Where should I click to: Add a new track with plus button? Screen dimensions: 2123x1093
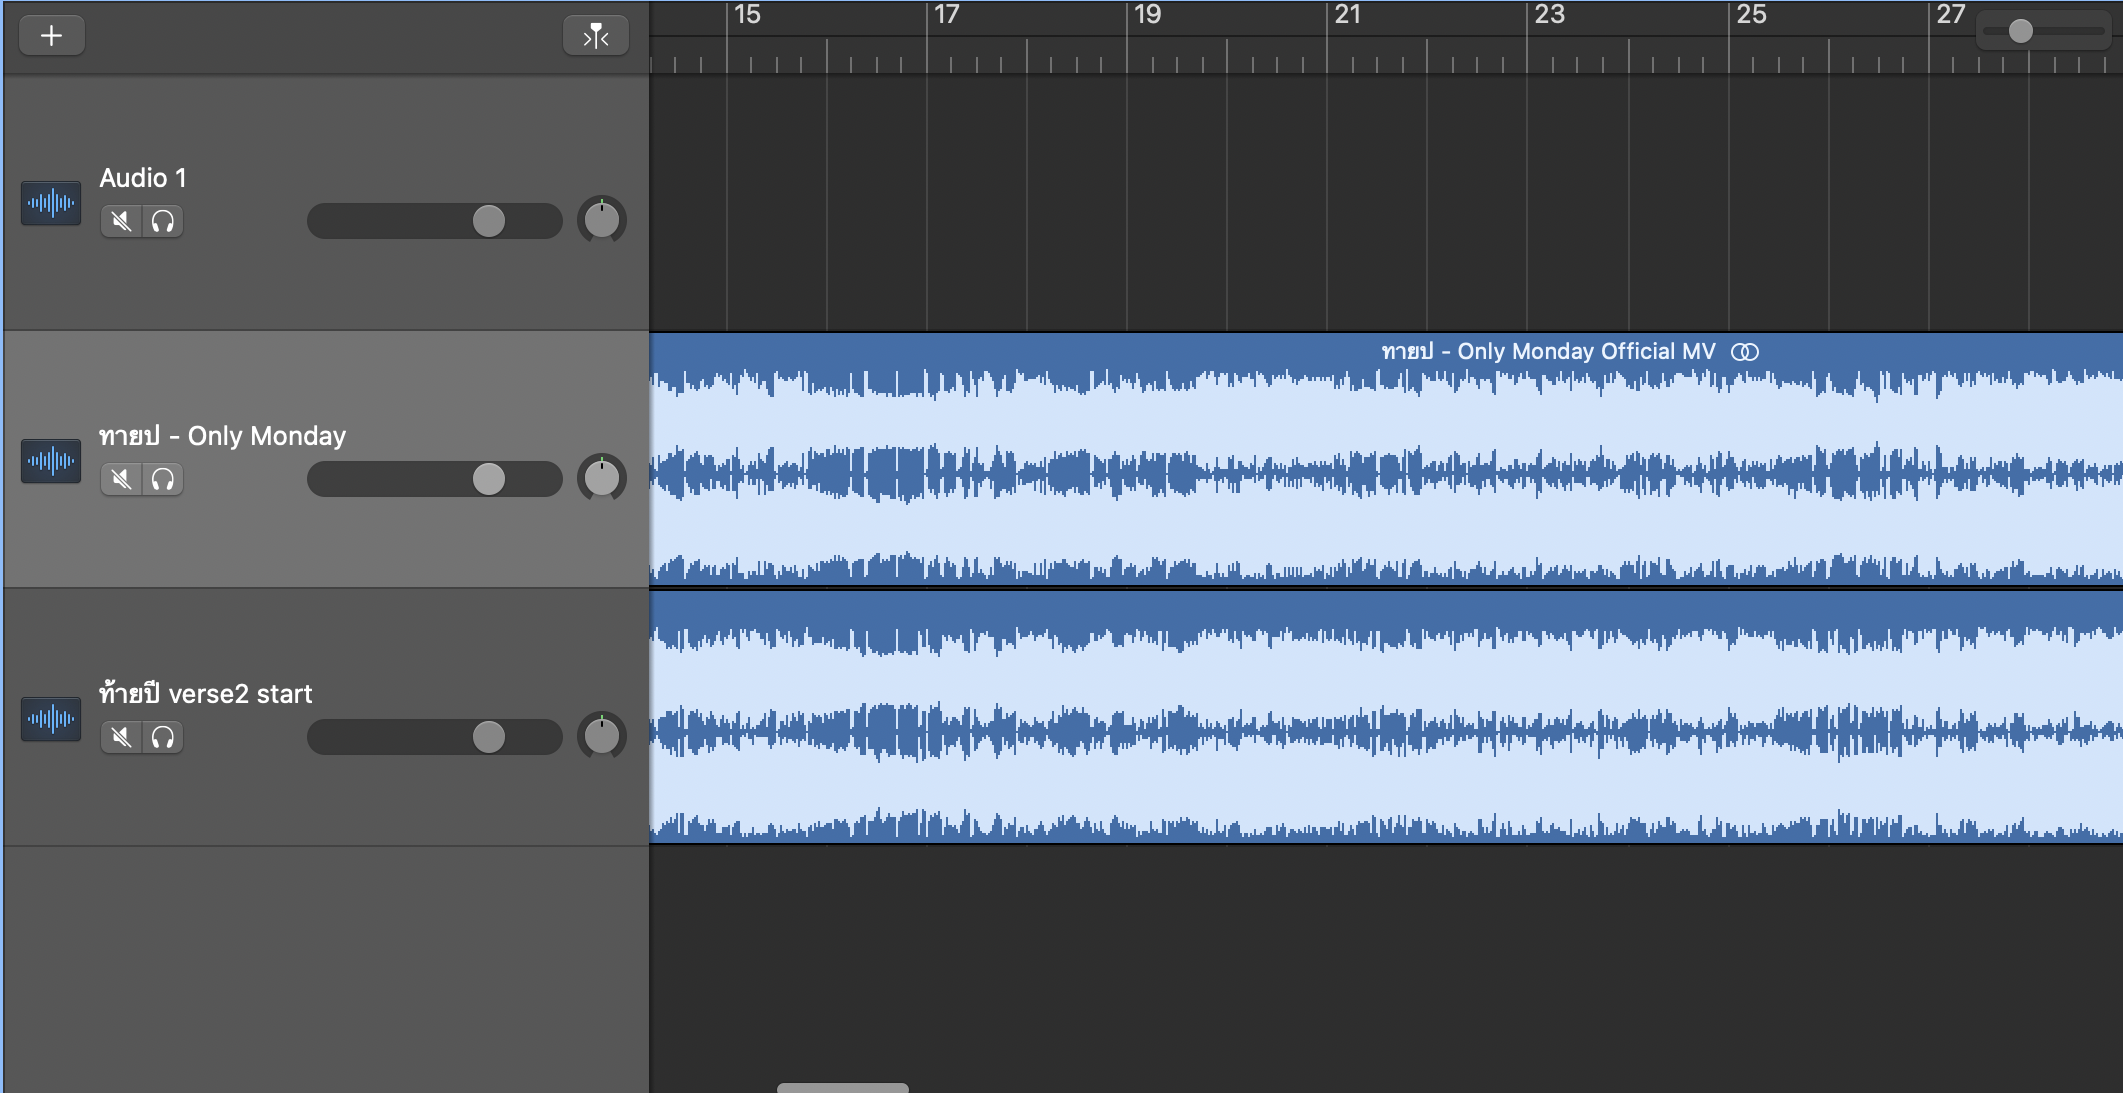(x=51, y=36)
